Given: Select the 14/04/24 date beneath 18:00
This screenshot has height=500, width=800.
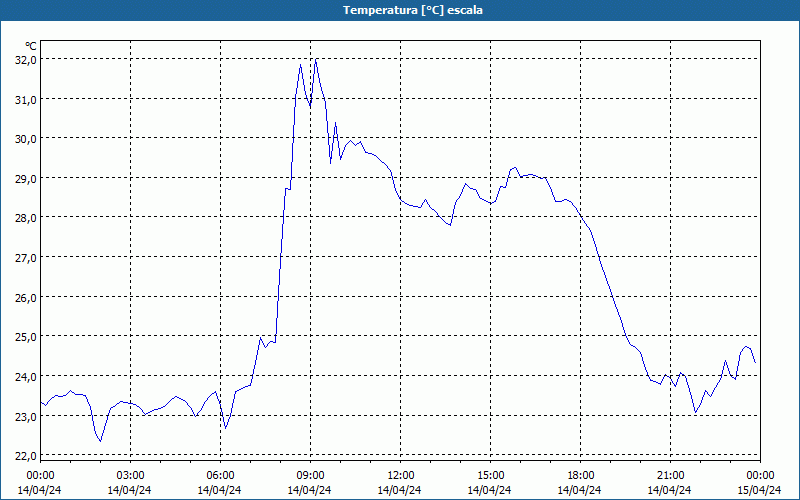Looking at the screenshot, I should point(580,490).
